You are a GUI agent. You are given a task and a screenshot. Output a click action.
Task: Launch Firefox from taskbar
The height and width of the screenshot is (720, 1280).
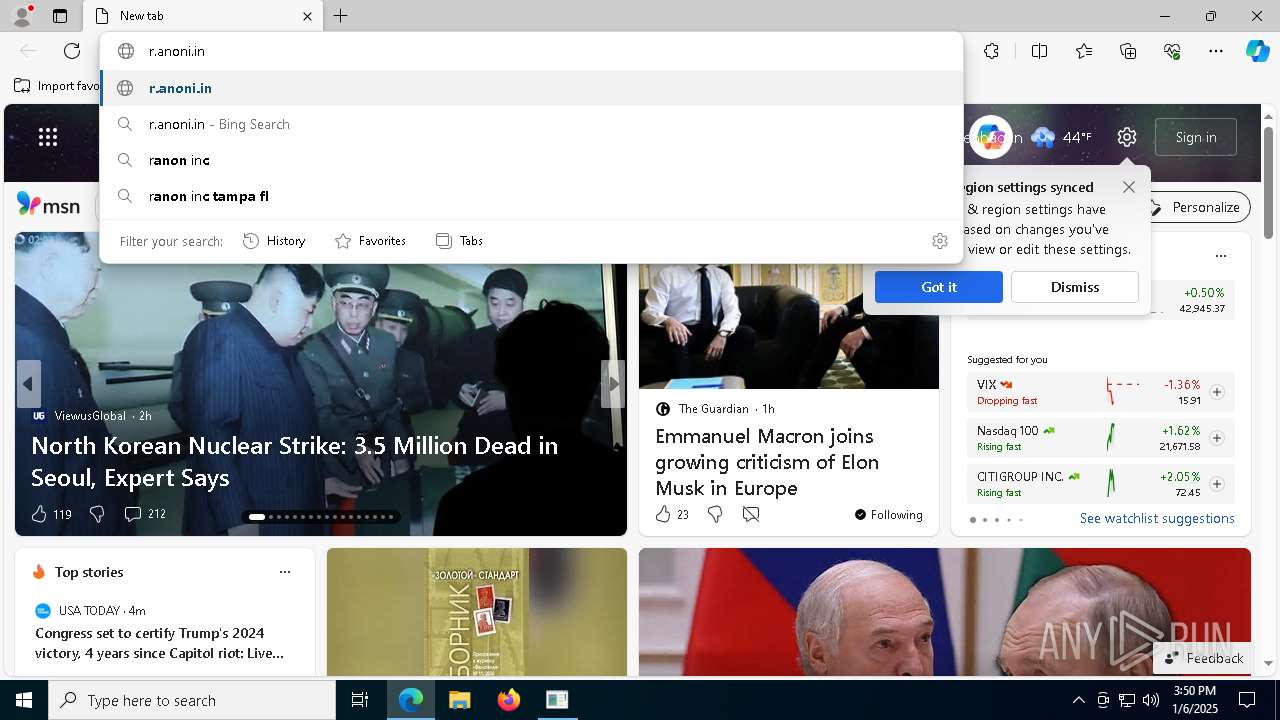click(509, 700)
